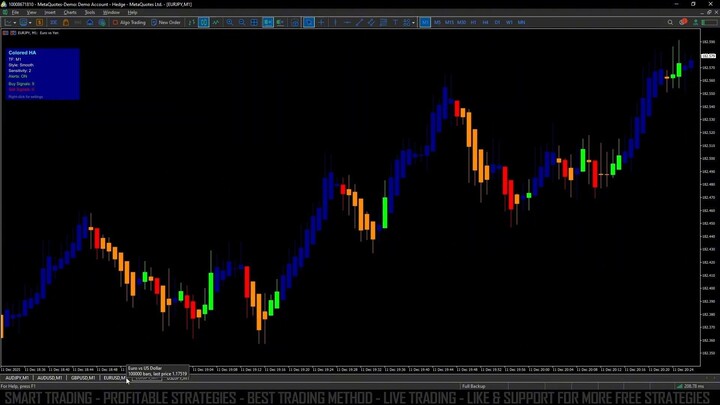Click the highlighted blue-and-green chart icon
720x405 pixels.
coord(268,22)
